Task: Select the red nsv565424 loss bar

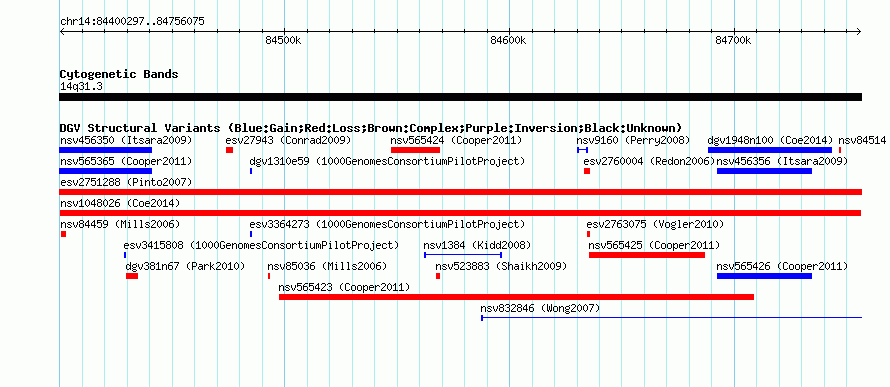Action: (415, 150)
